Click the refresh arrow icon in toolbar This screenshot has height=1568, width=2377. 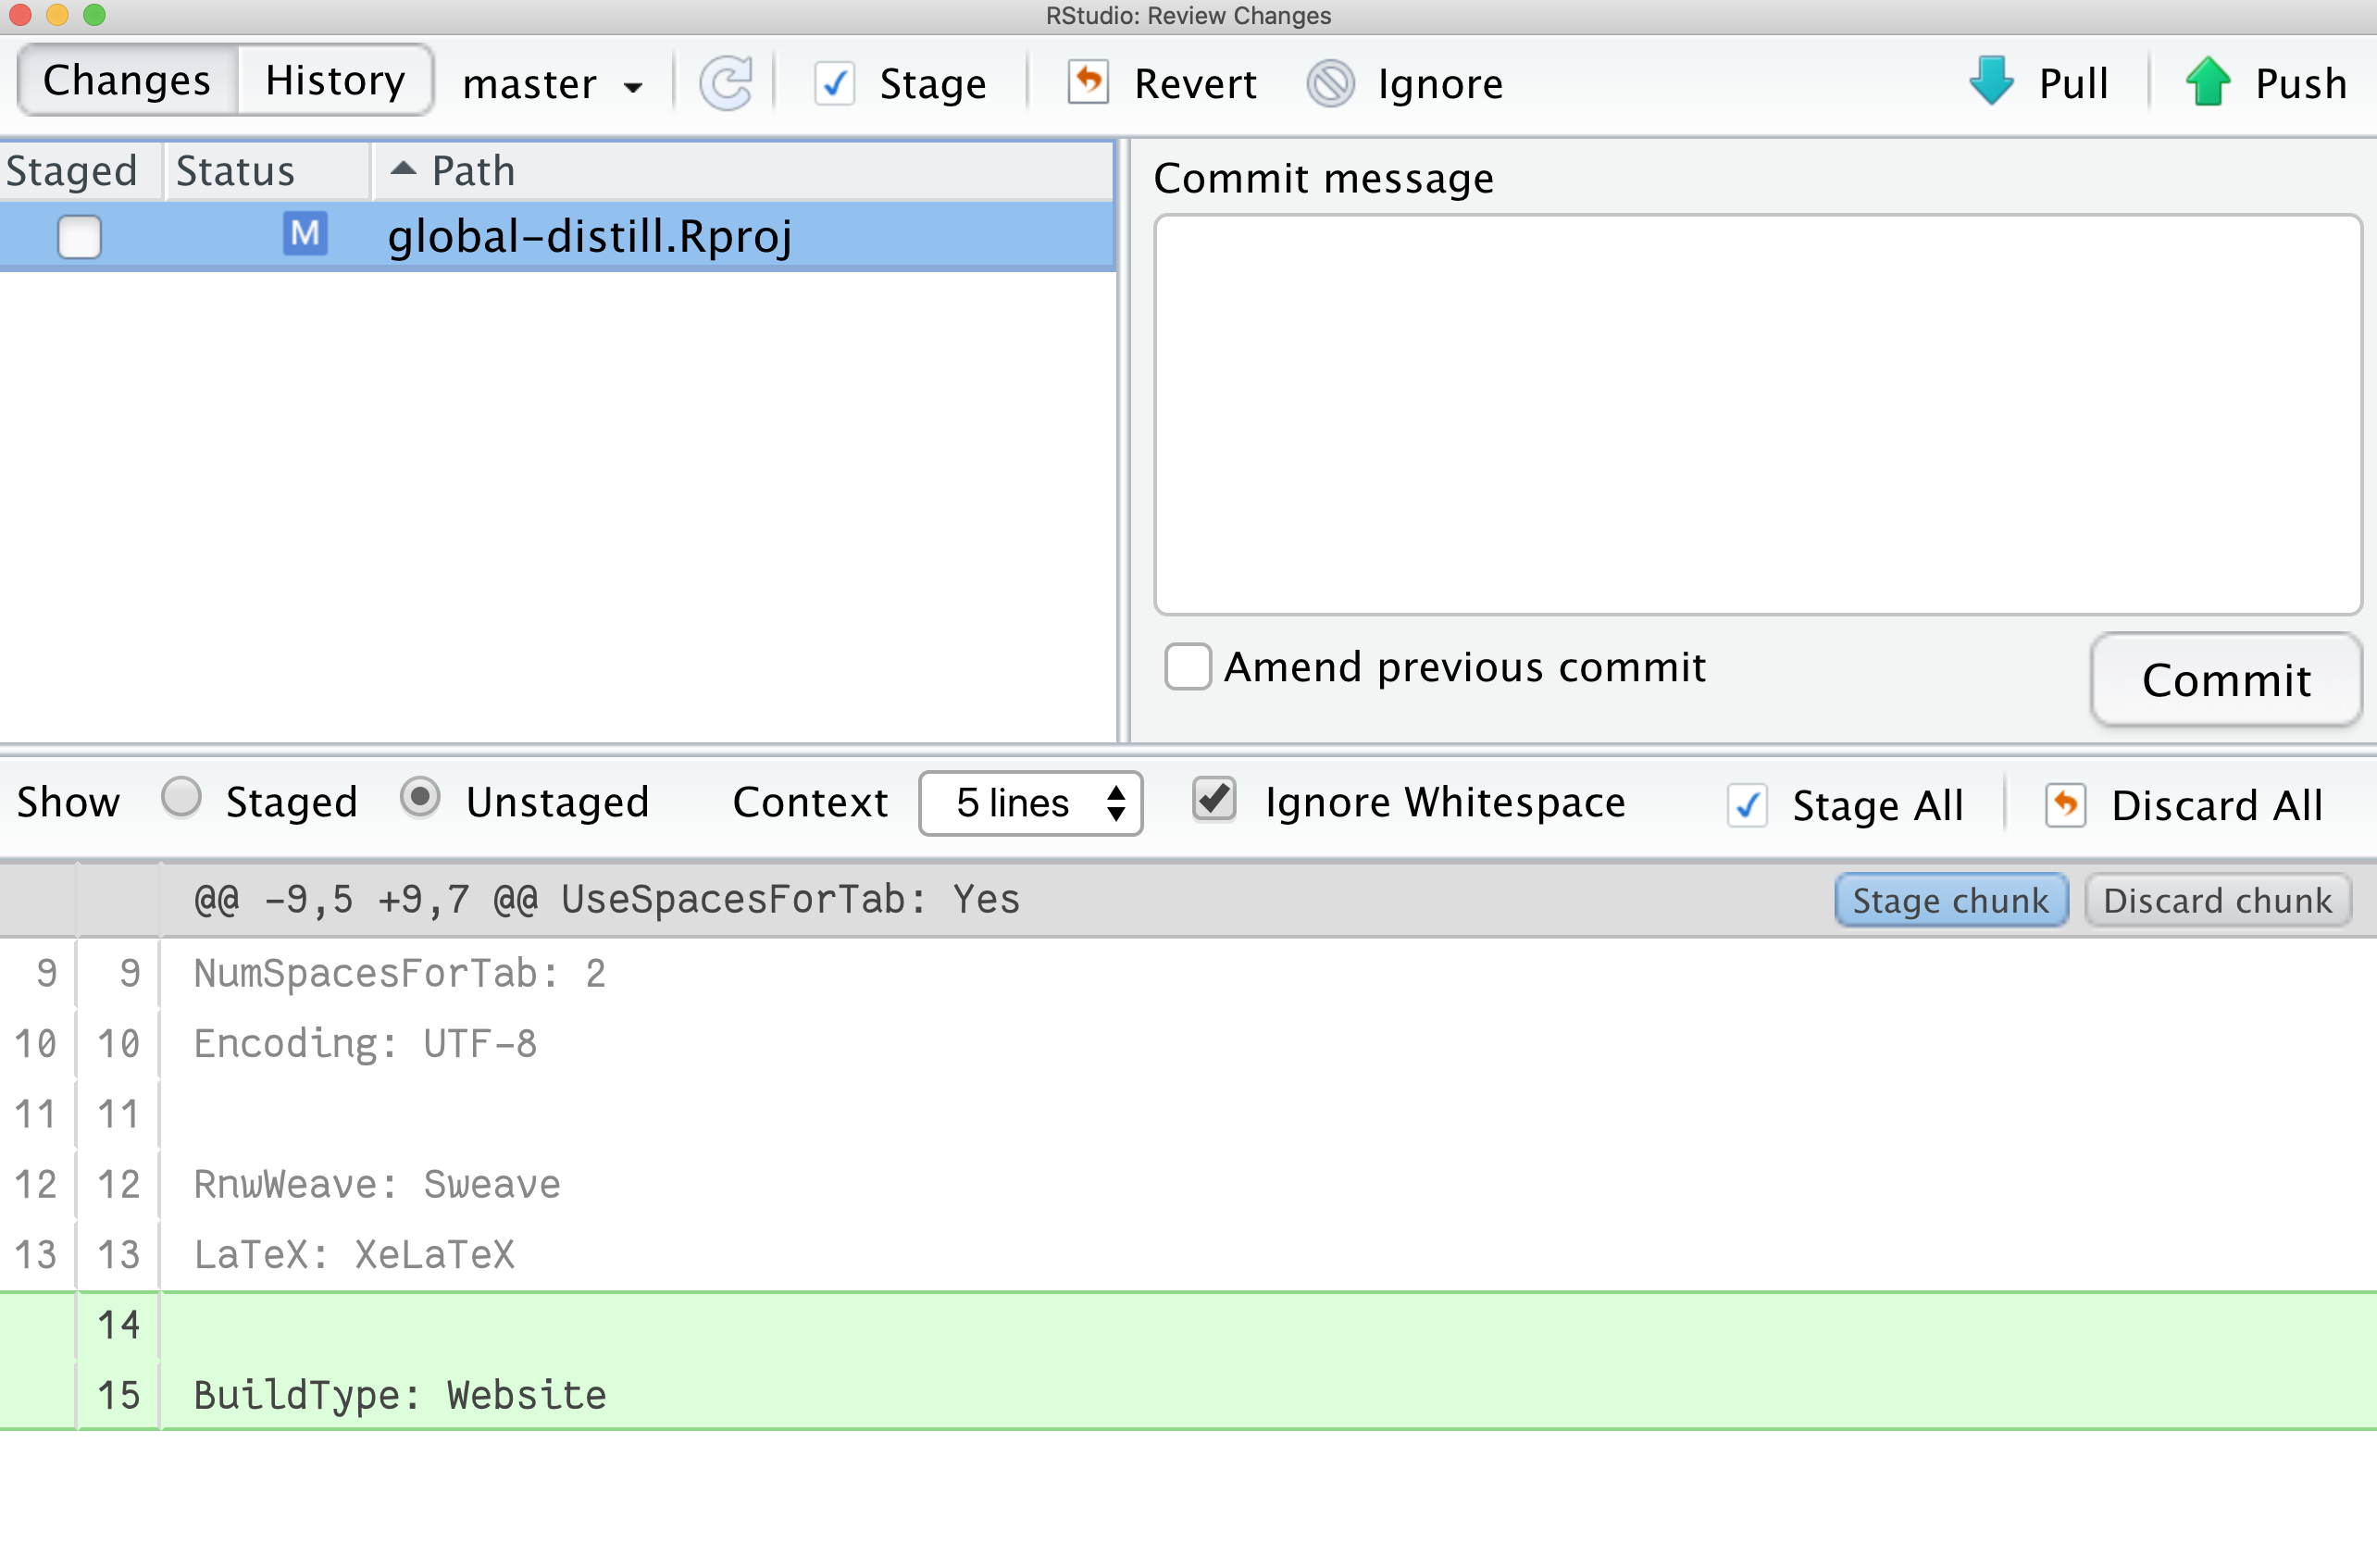tap(726, 83)
